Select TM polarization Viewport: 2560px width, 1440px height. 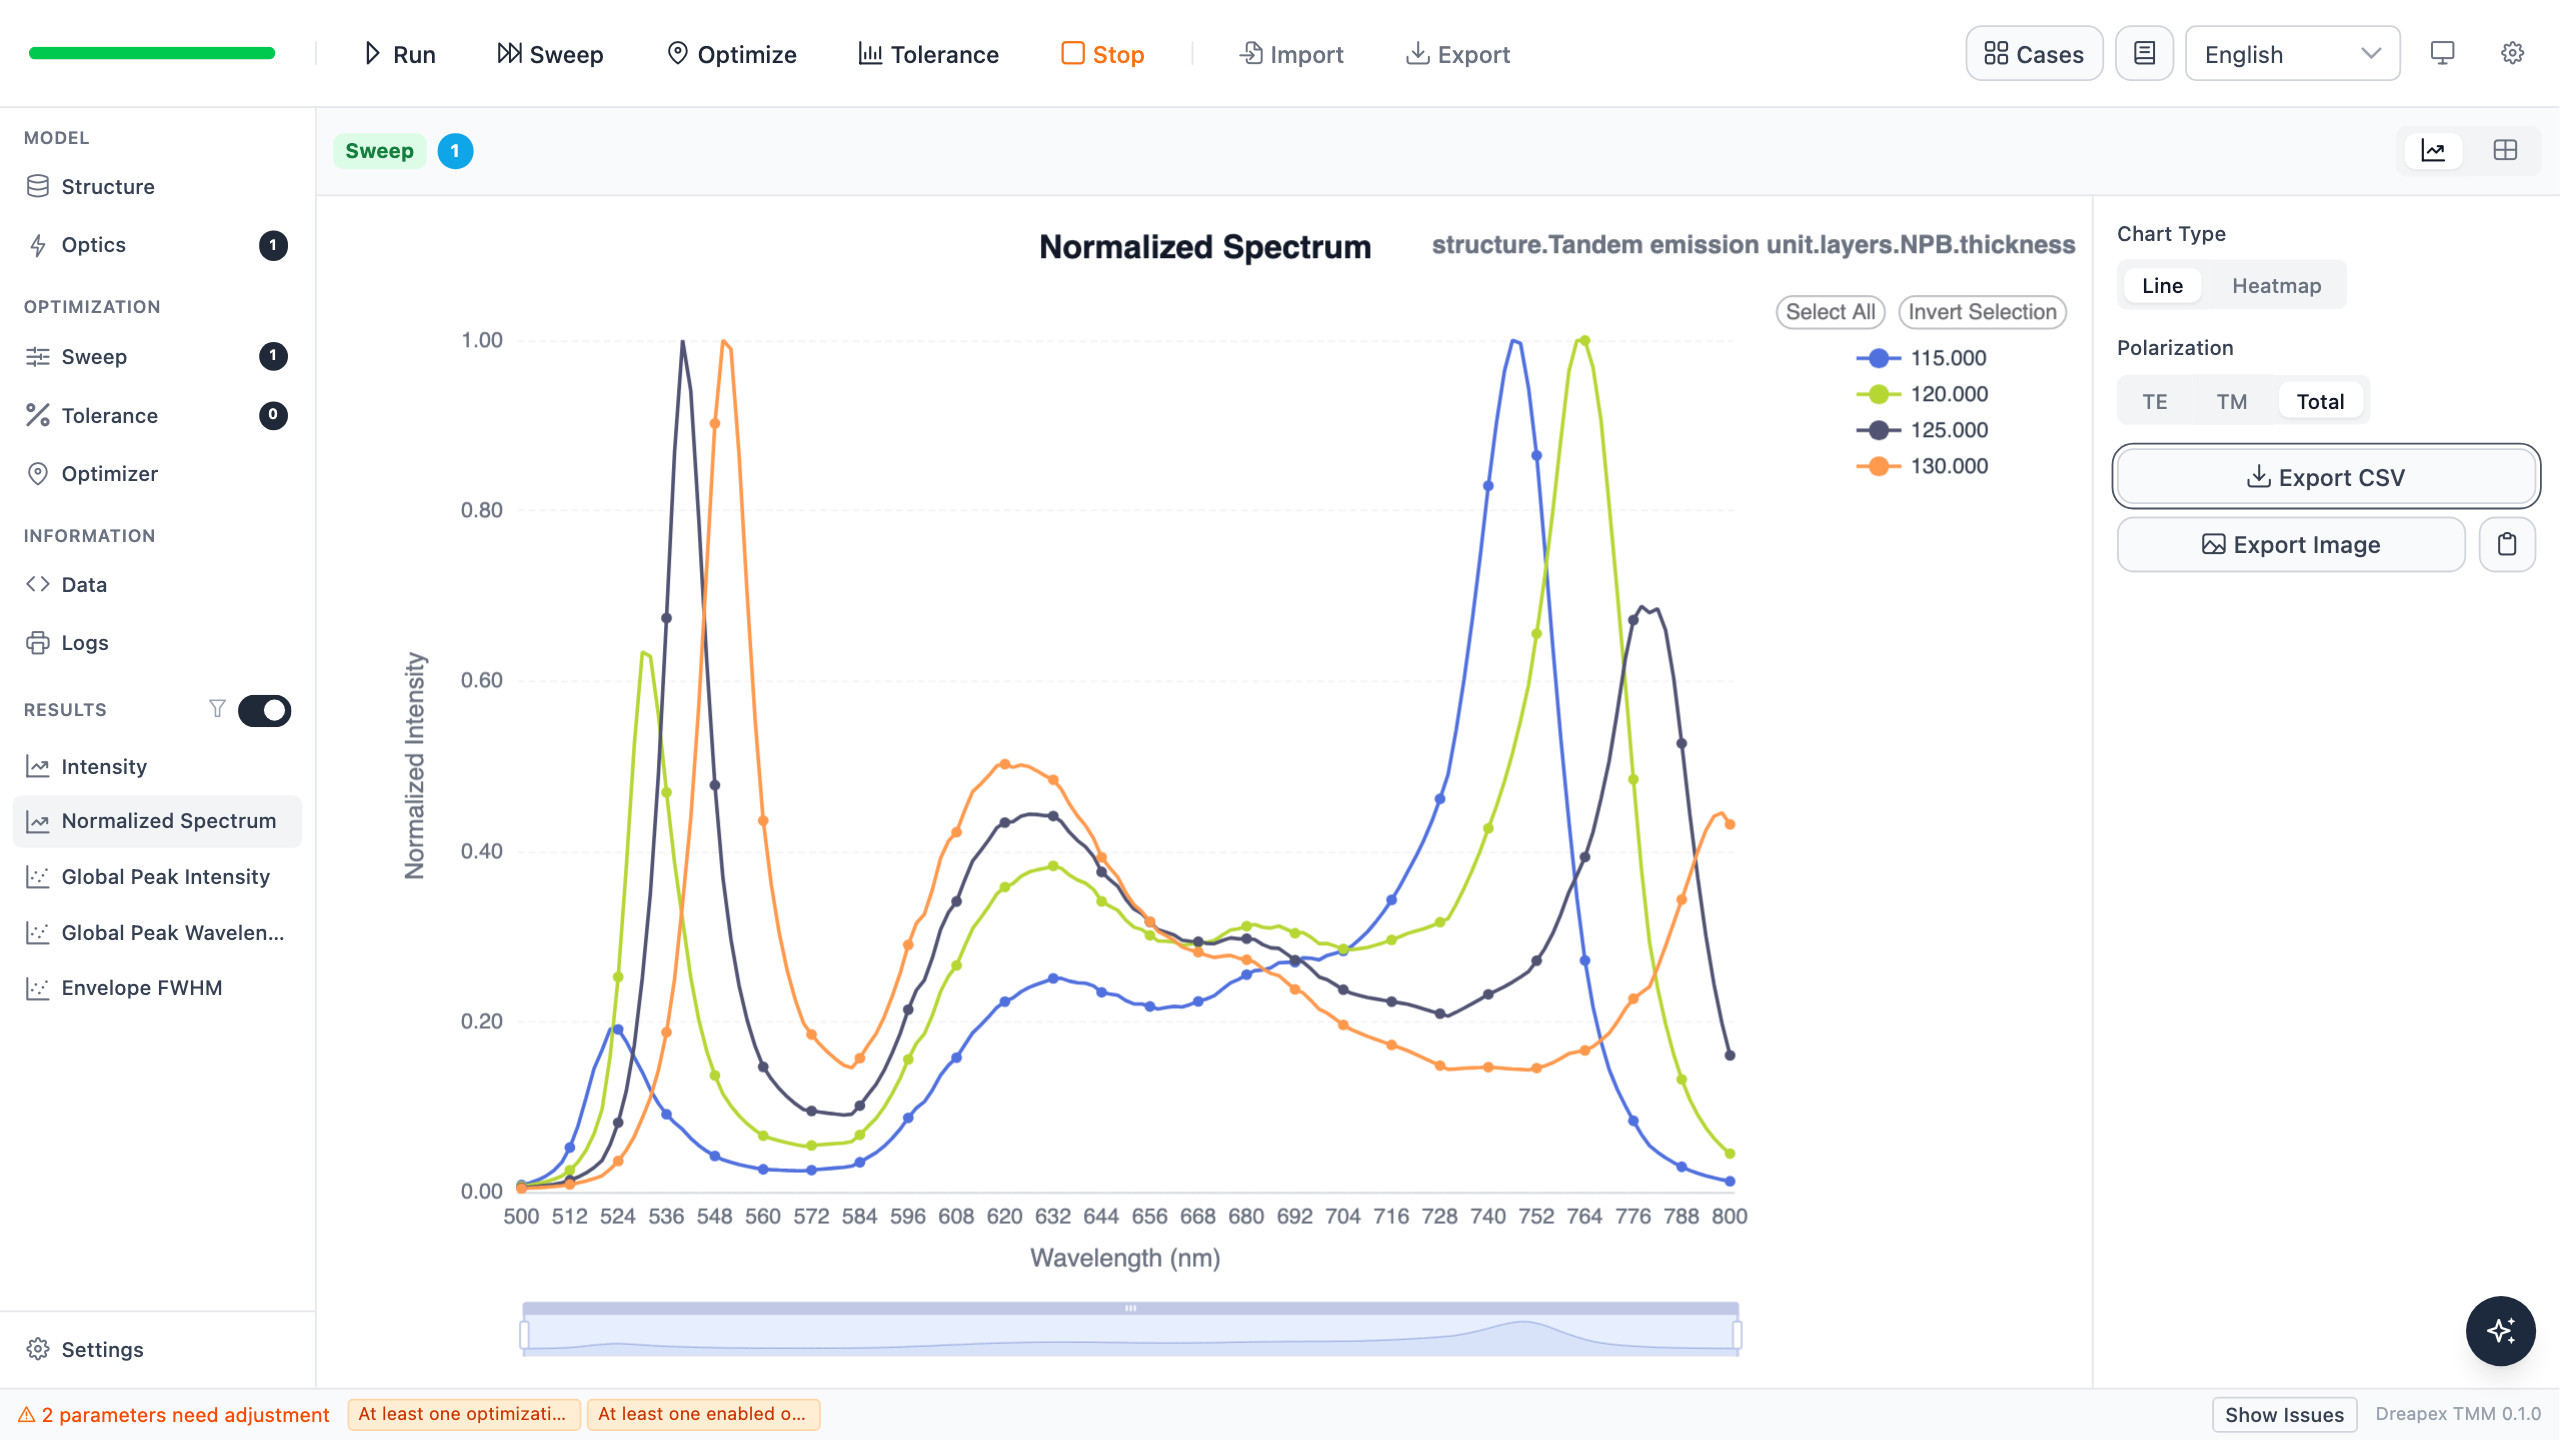tap(2231, 402)
